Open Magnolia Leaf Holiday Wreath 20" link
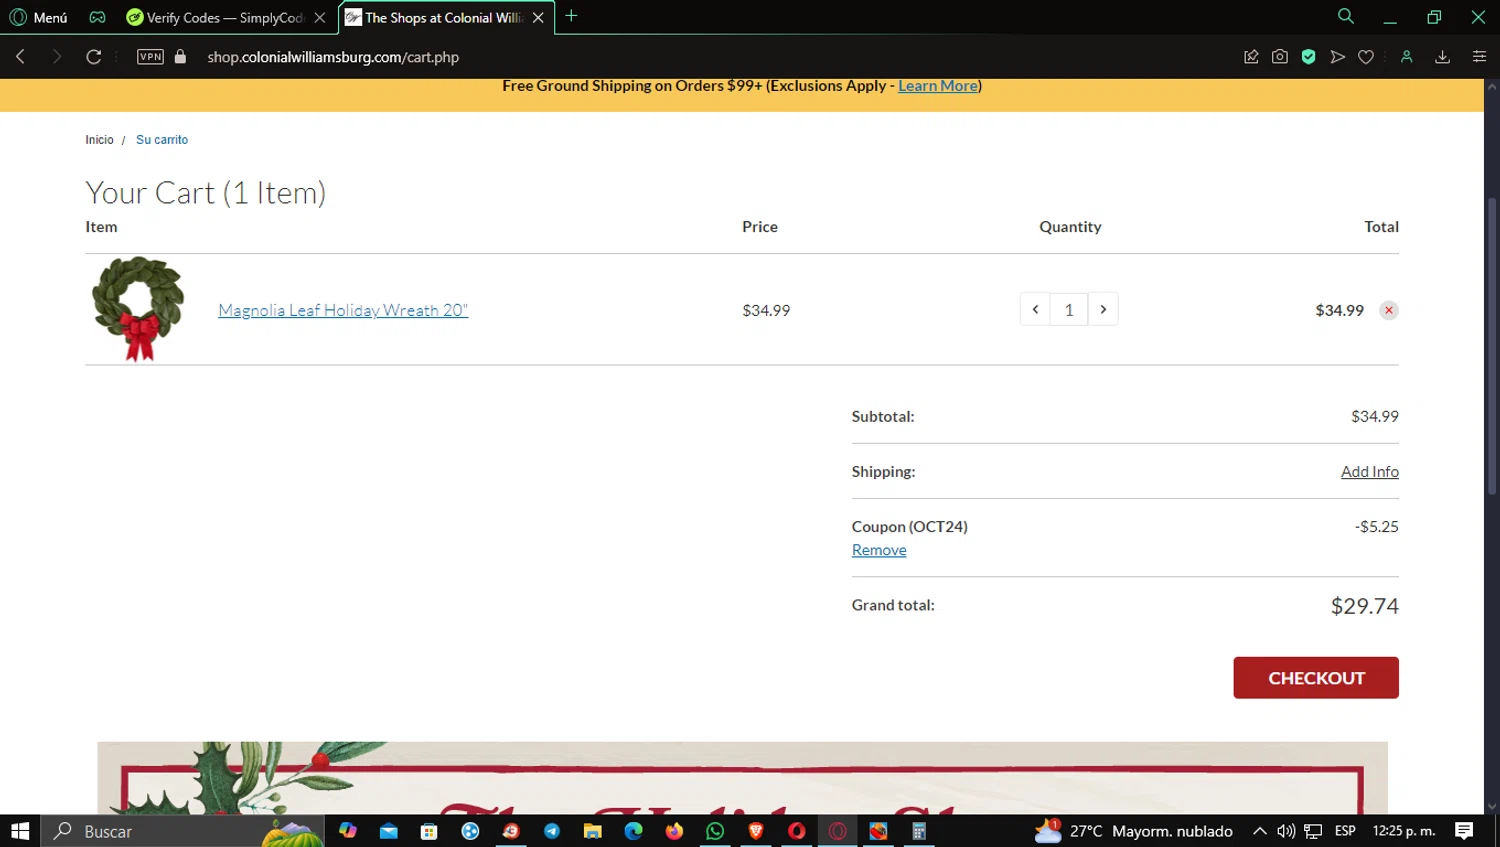 tap(343, 310)
